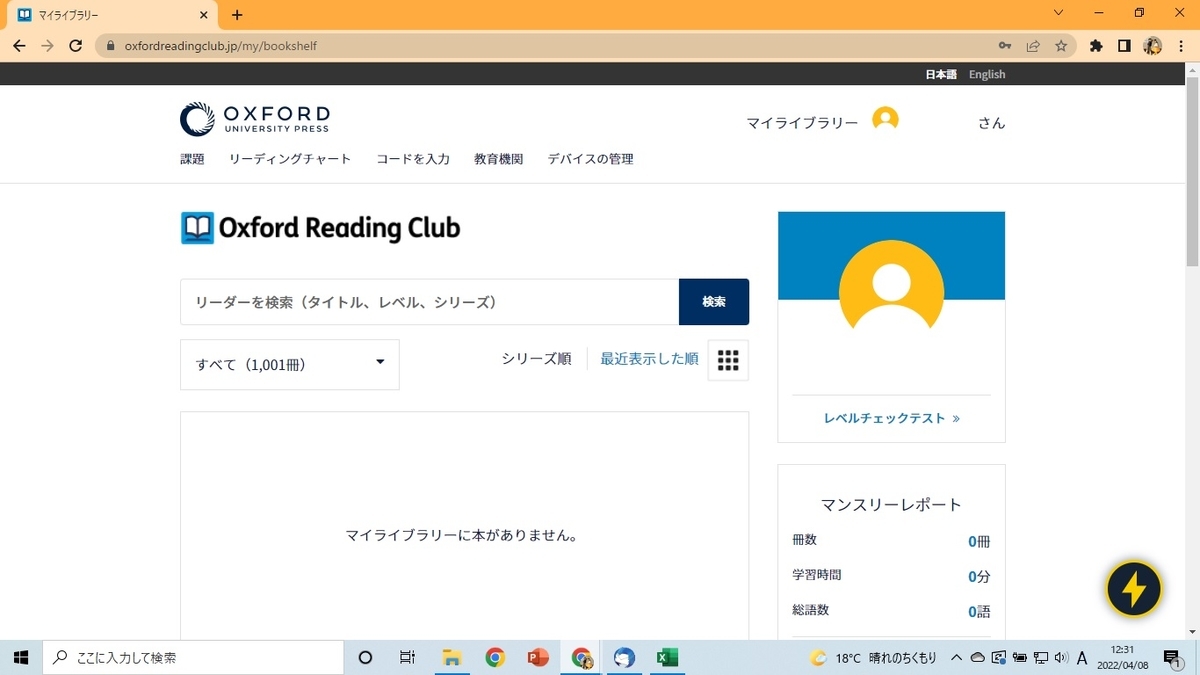Click the Oxford University Press logo
Viewport: 1200px width, 675px height.
pyautogui.click(x=255, y=118)
